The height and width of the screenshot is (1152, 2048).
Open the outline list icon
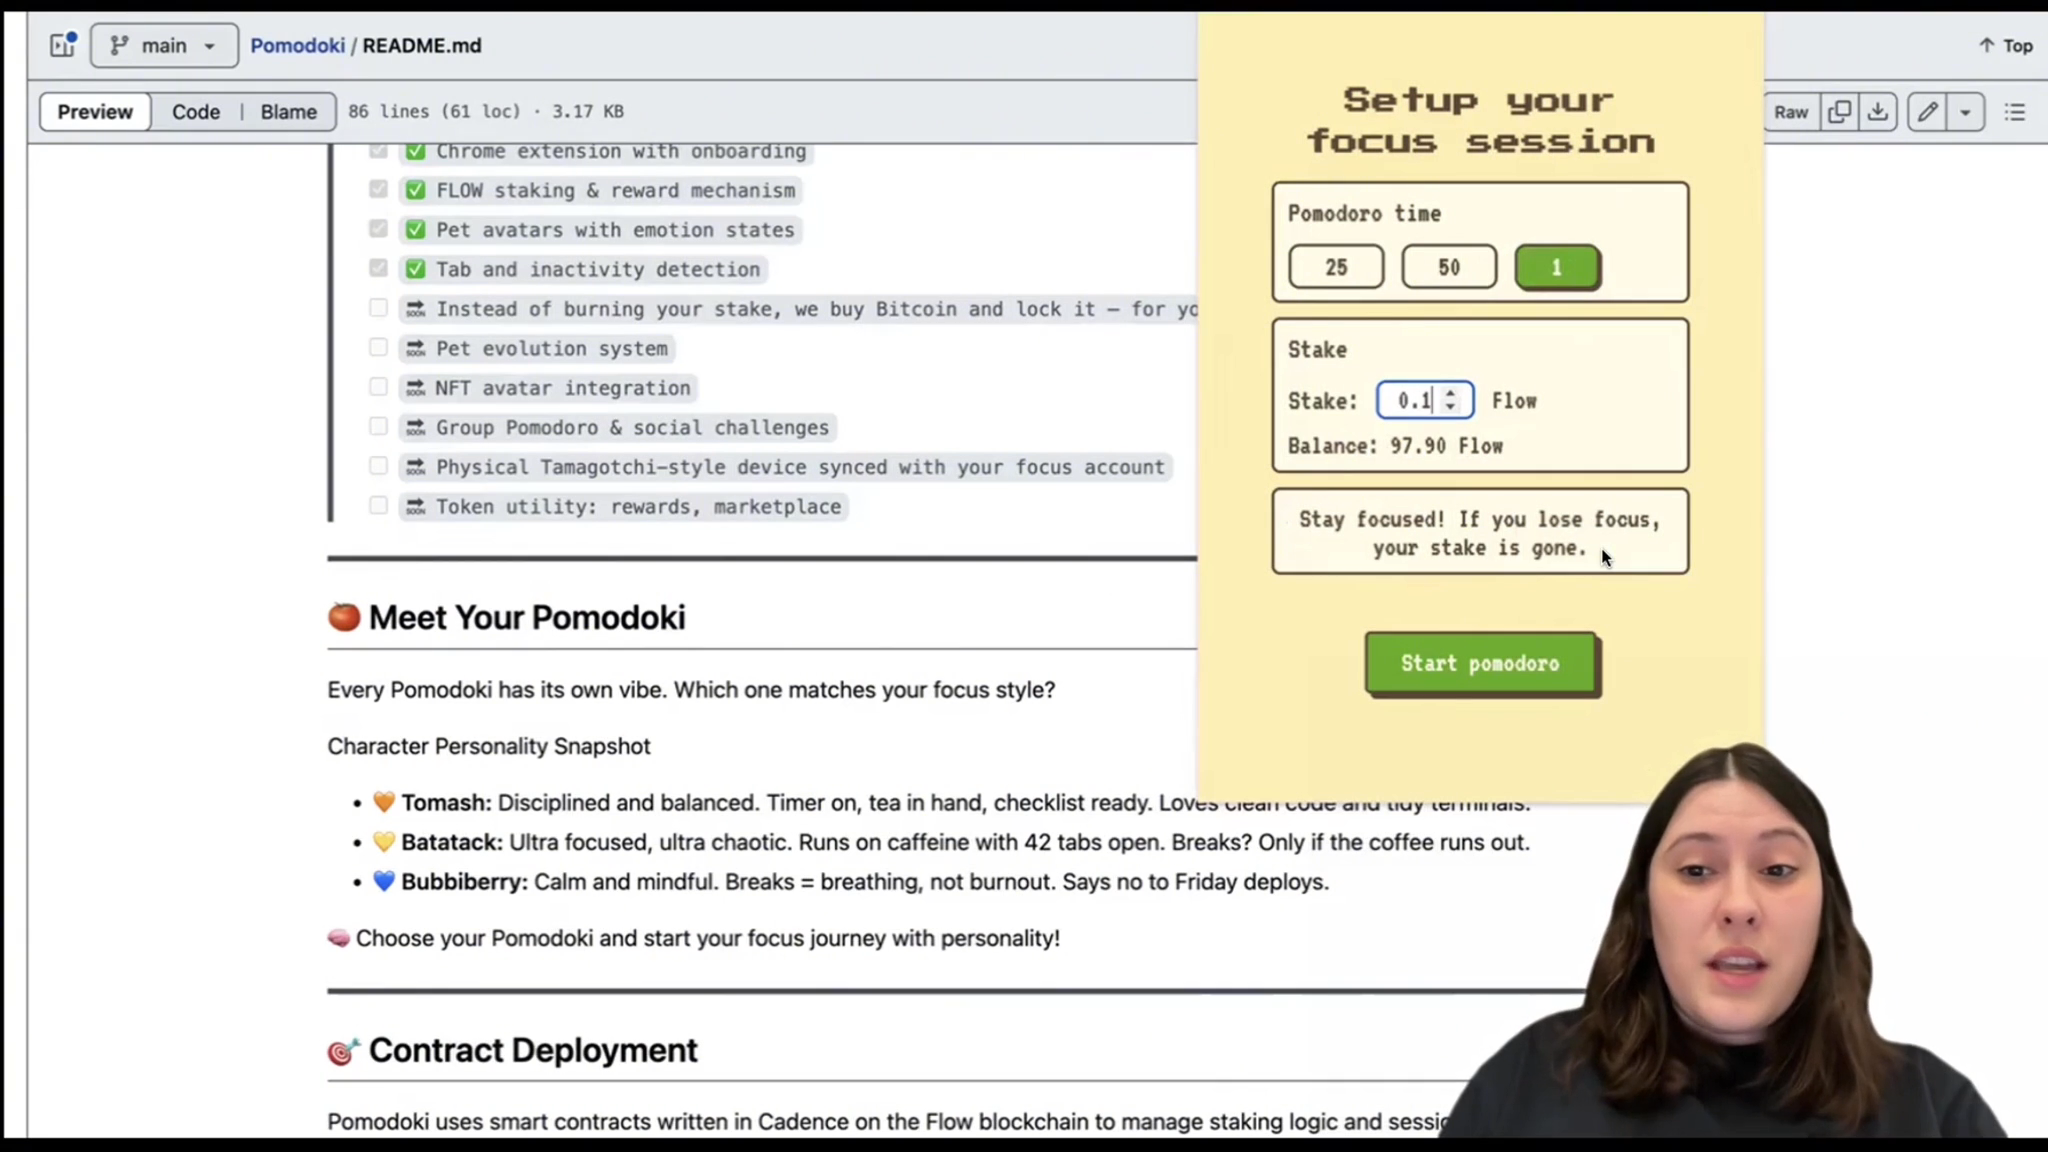[2015, 112]
